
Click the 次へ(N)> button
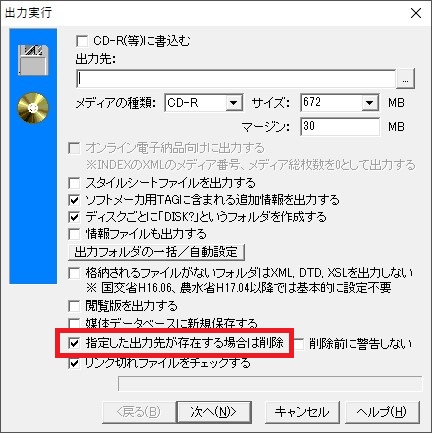coord(214,412)
